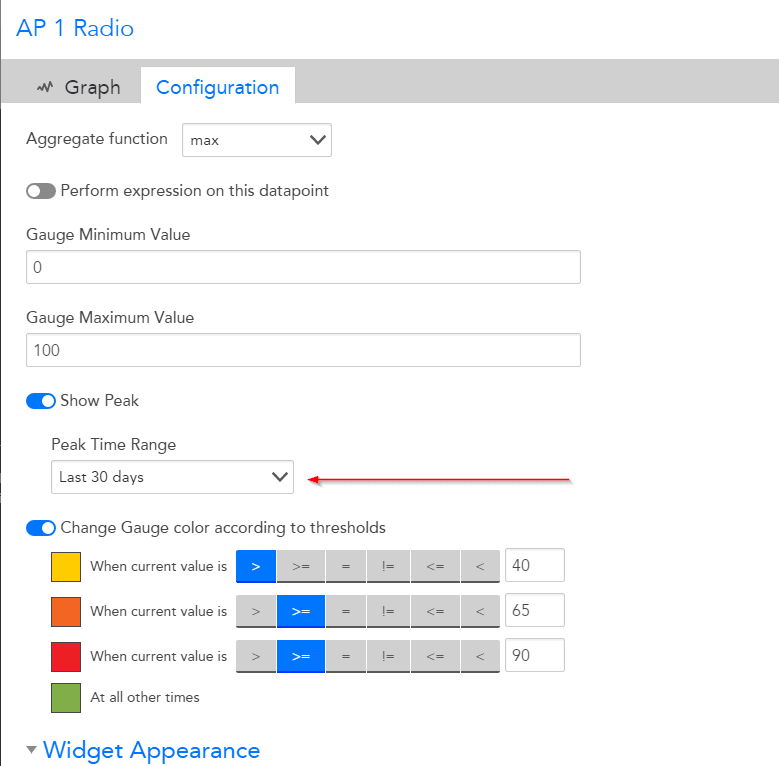Click the graph line icon on the Graph tab
The width and height of the screenshot is (779, 766).
(45, 87)
